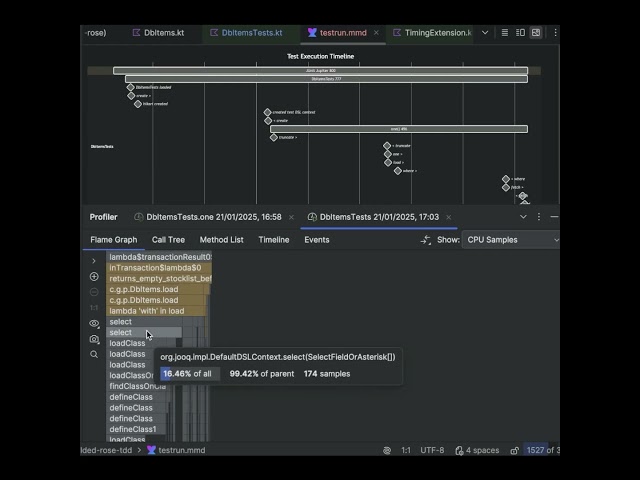The height and width of the screenshot is (480, 640).
Task: Zoom out of the flame graph
Action: 94,292
